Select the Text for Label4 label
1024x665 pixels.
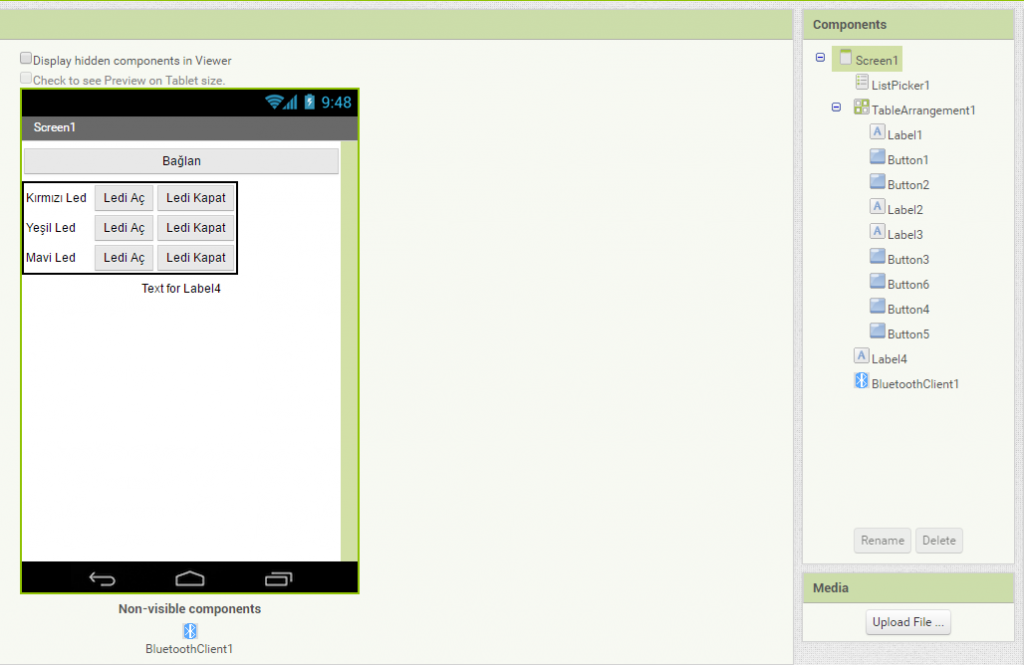coord(181,289)
